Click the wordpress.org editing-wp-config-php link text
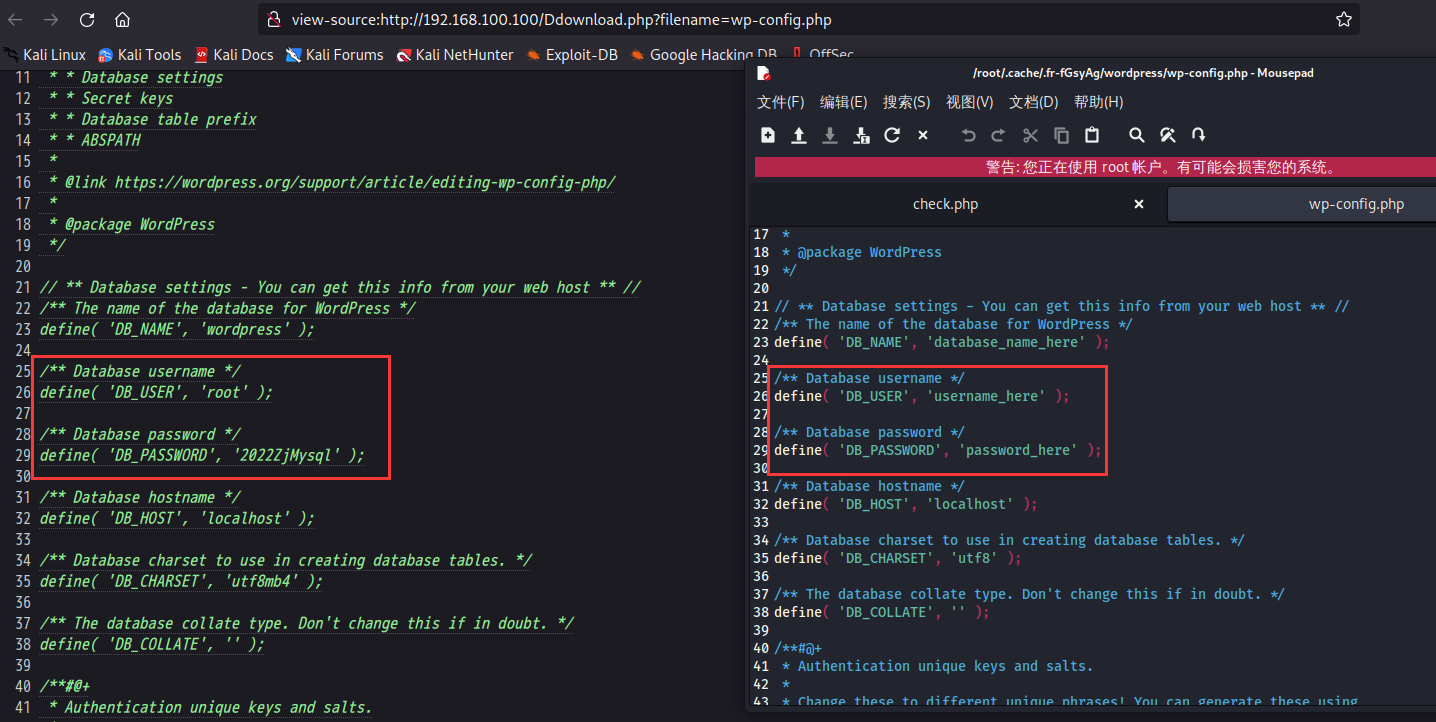1436x722 pixels. click(365, 182)
